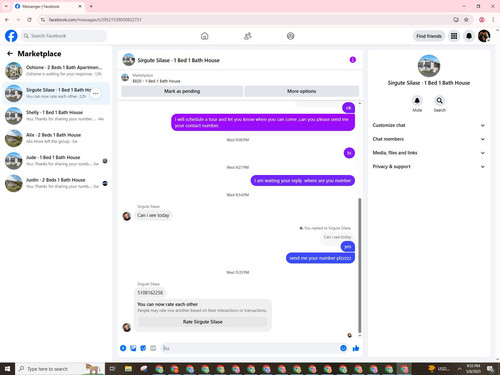Screen dimensions: 500x375
Task: Open Windows notification center icon
Action: click(490, 369)
